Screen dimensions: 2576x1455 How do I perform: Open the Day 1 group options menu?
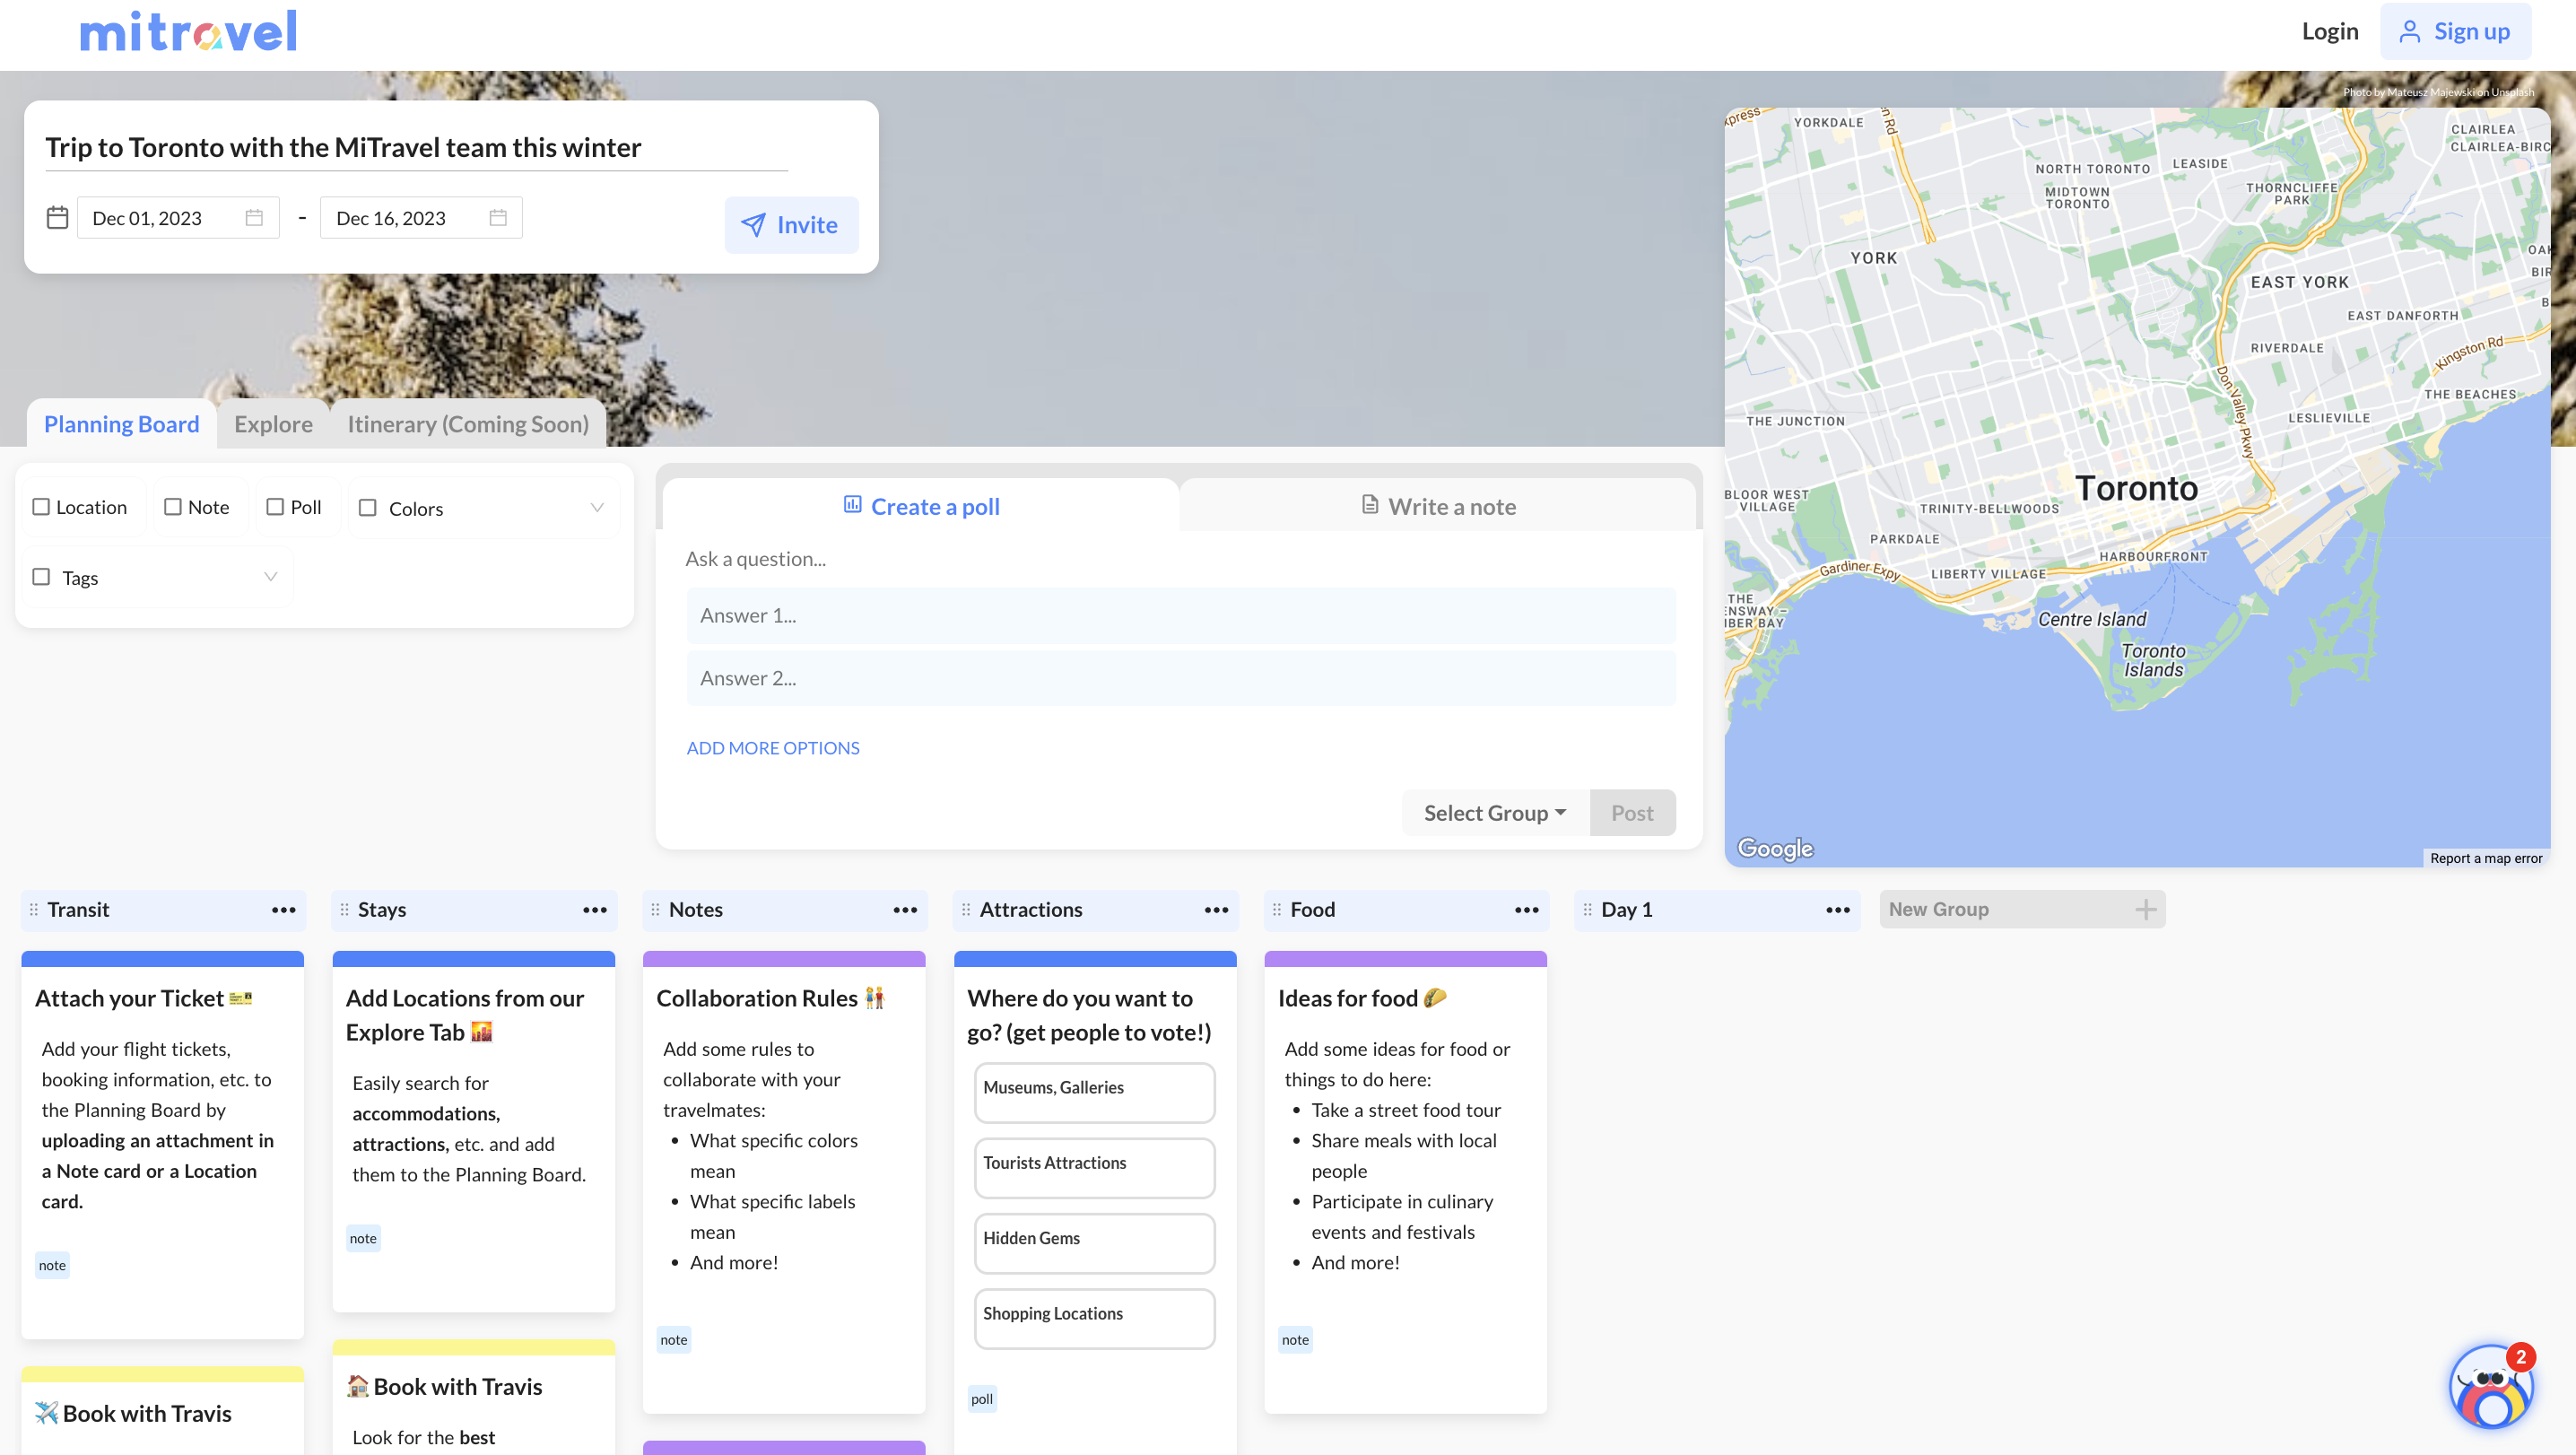(1837, 909)
